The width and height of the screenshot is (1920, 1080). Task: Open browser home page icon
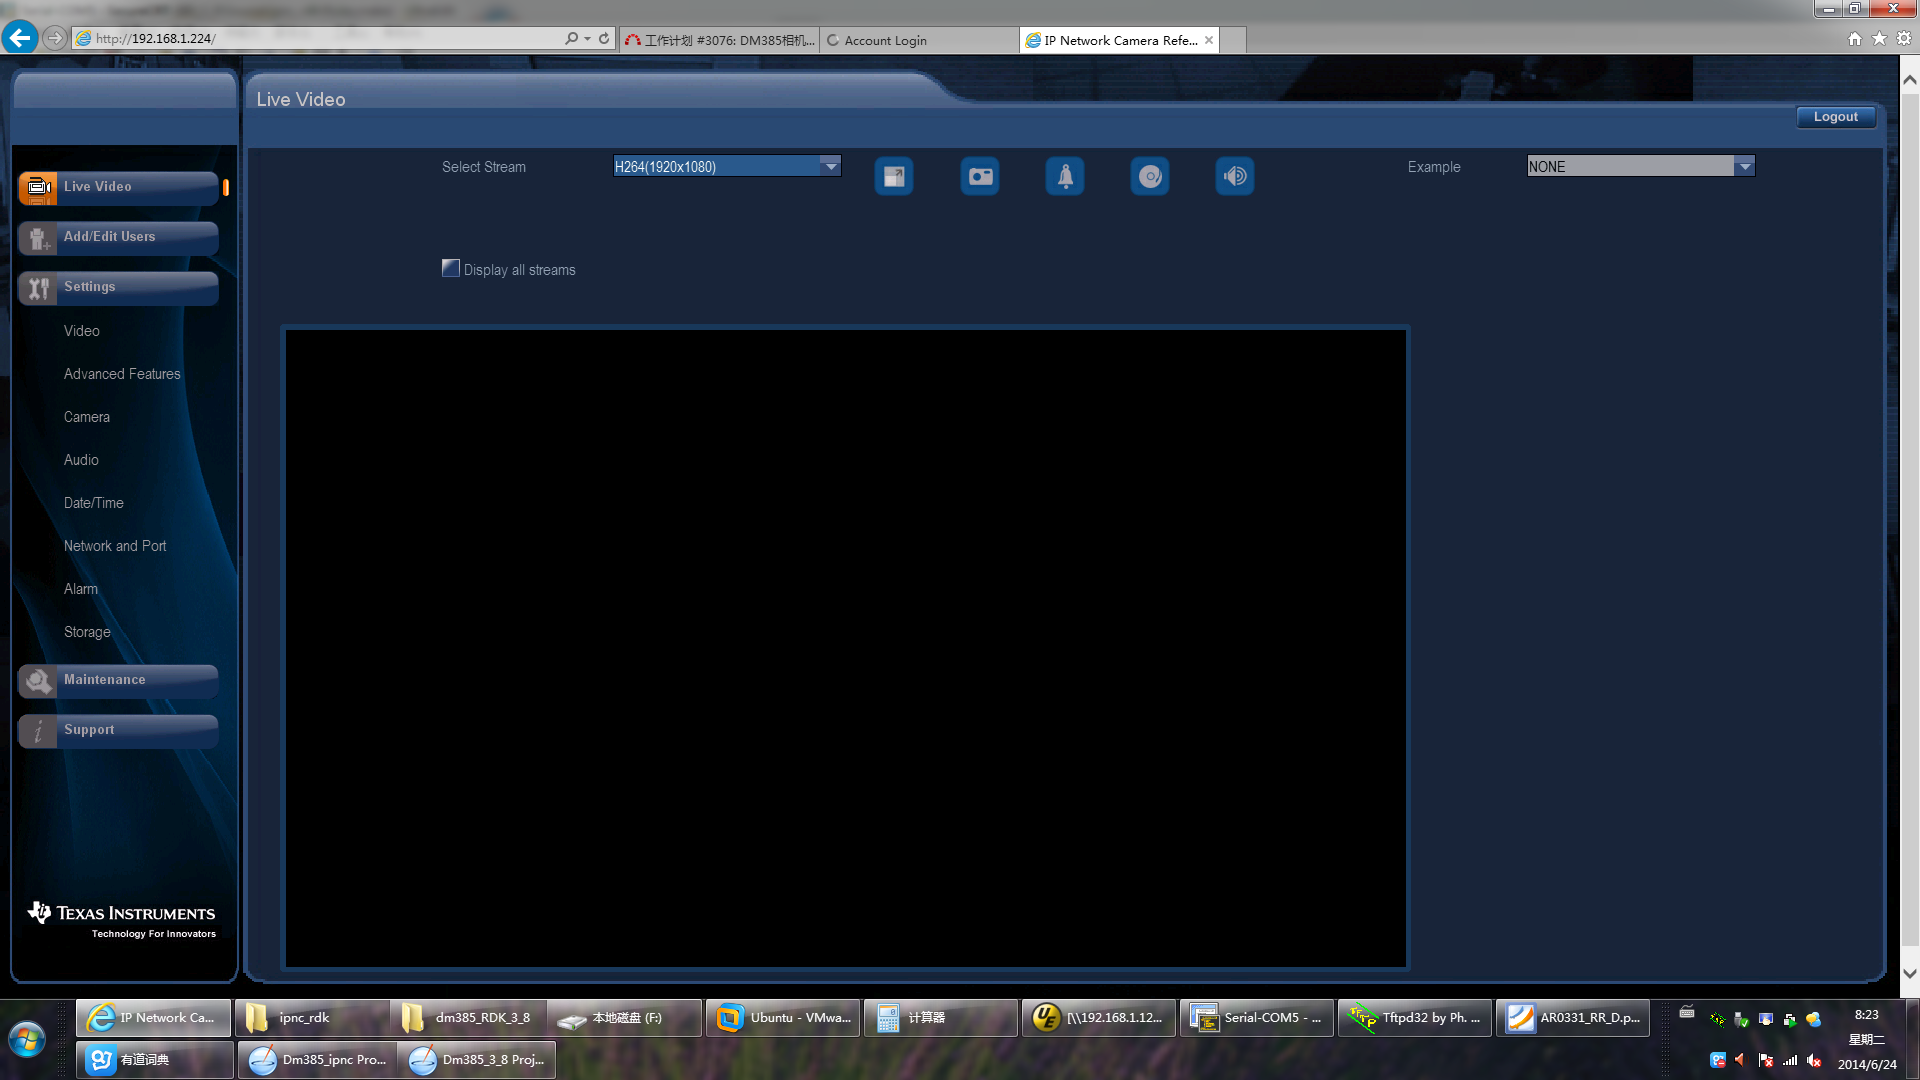pyautogui.click(x=1855, y=38)
